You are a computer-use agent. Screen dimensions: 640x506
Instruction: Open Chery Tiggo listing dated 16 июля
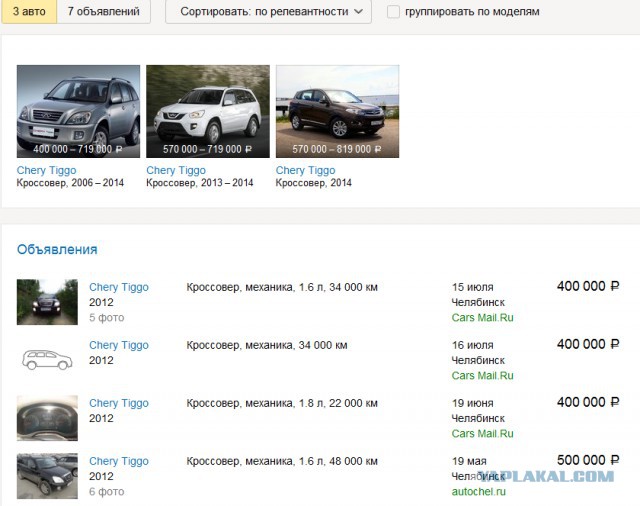[x=119, y=345]
